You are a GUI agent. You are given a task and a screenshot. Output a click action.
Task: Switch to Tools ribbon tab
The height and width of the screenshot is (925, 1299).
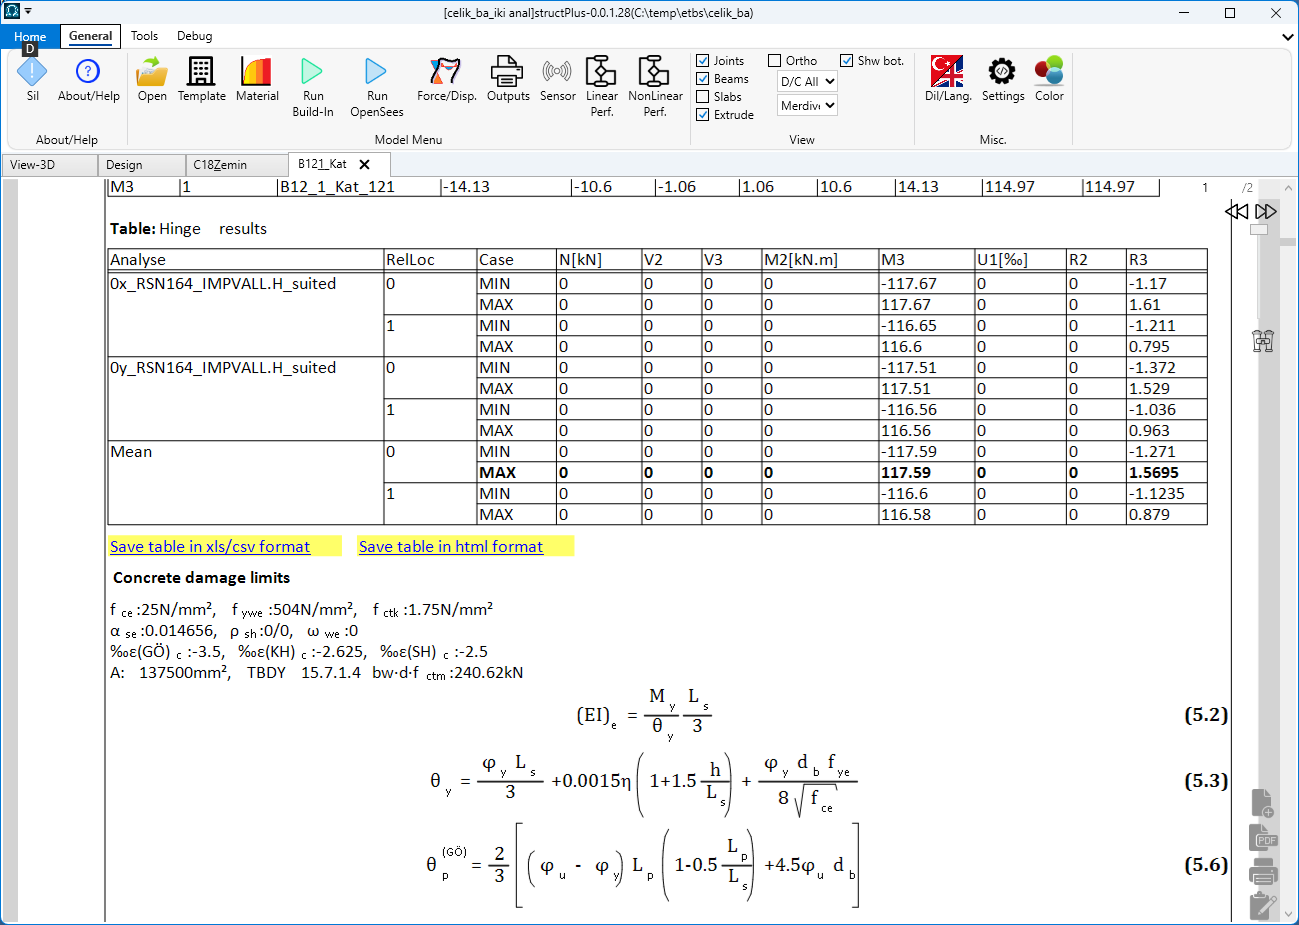pyautogui.click(x=144, y=36)
